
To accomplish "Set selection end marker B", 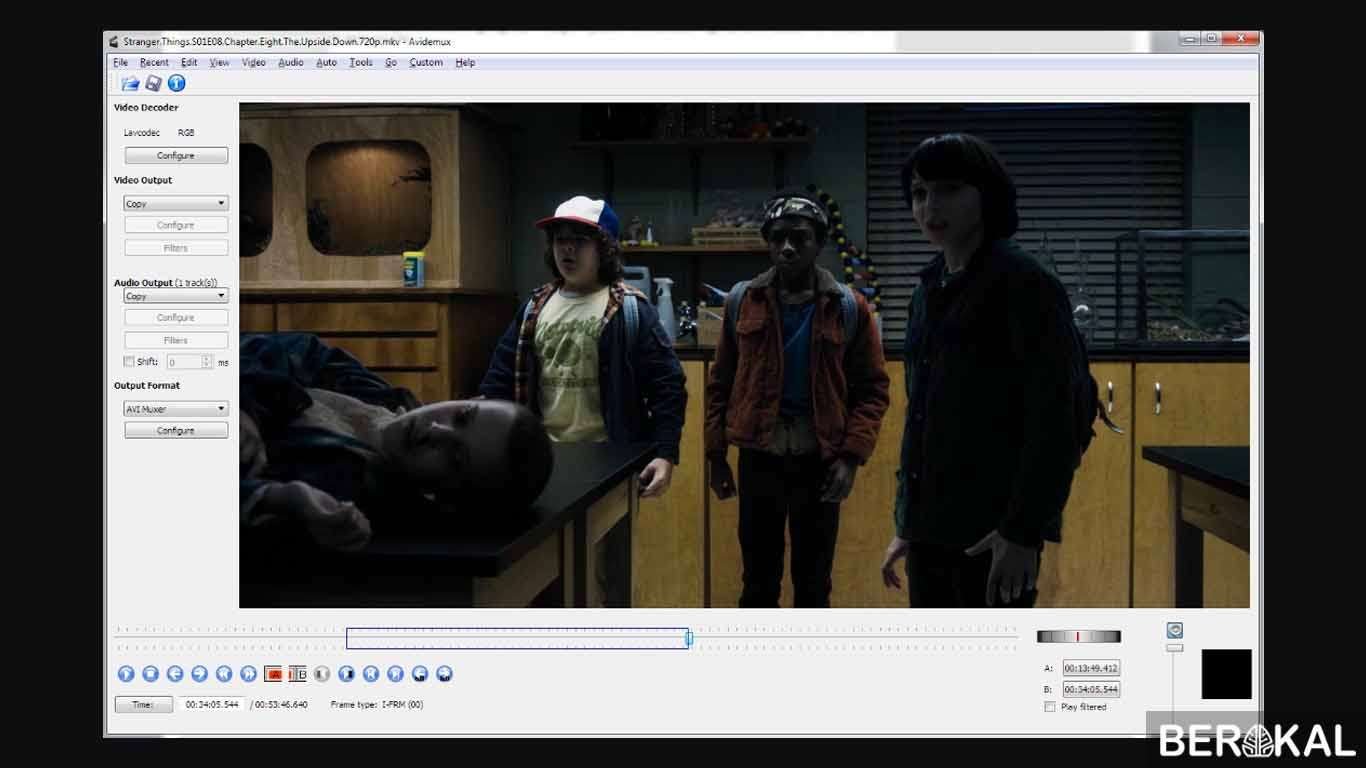I will click(x=297, y=674).
